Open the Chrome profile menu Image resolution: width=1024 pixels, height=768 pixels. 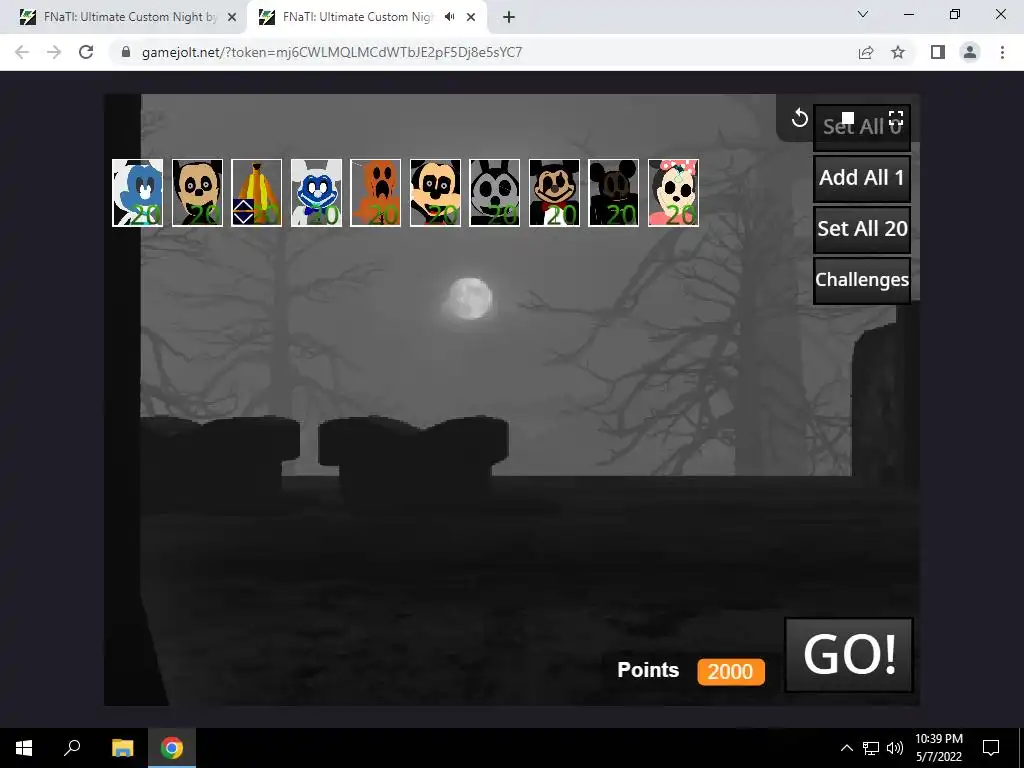coord(970,52)
